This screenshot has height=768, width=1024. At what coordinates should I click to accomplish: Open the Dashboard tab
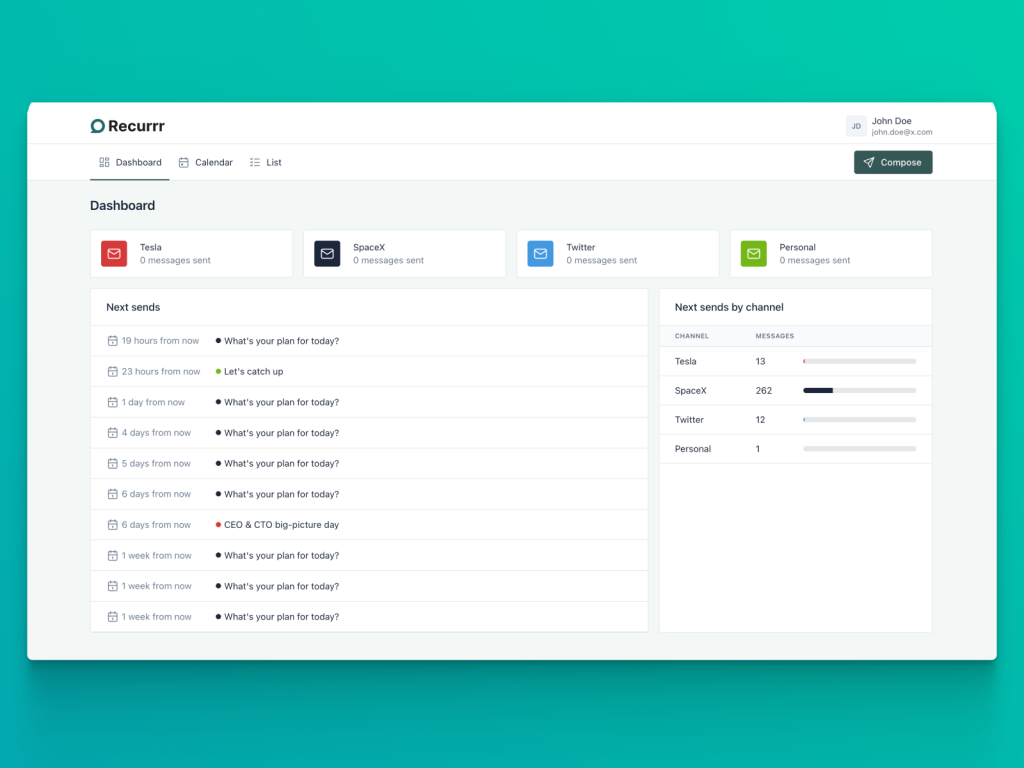pos(130,162)
